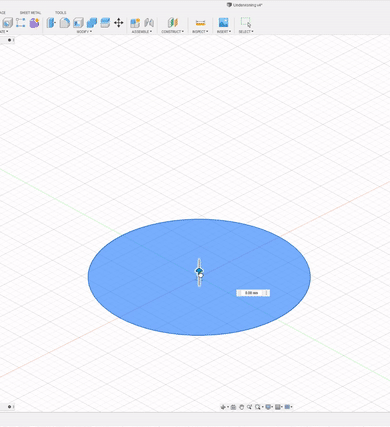
Task: Open the SELECT dropdown menu
Action: (246, 32)
